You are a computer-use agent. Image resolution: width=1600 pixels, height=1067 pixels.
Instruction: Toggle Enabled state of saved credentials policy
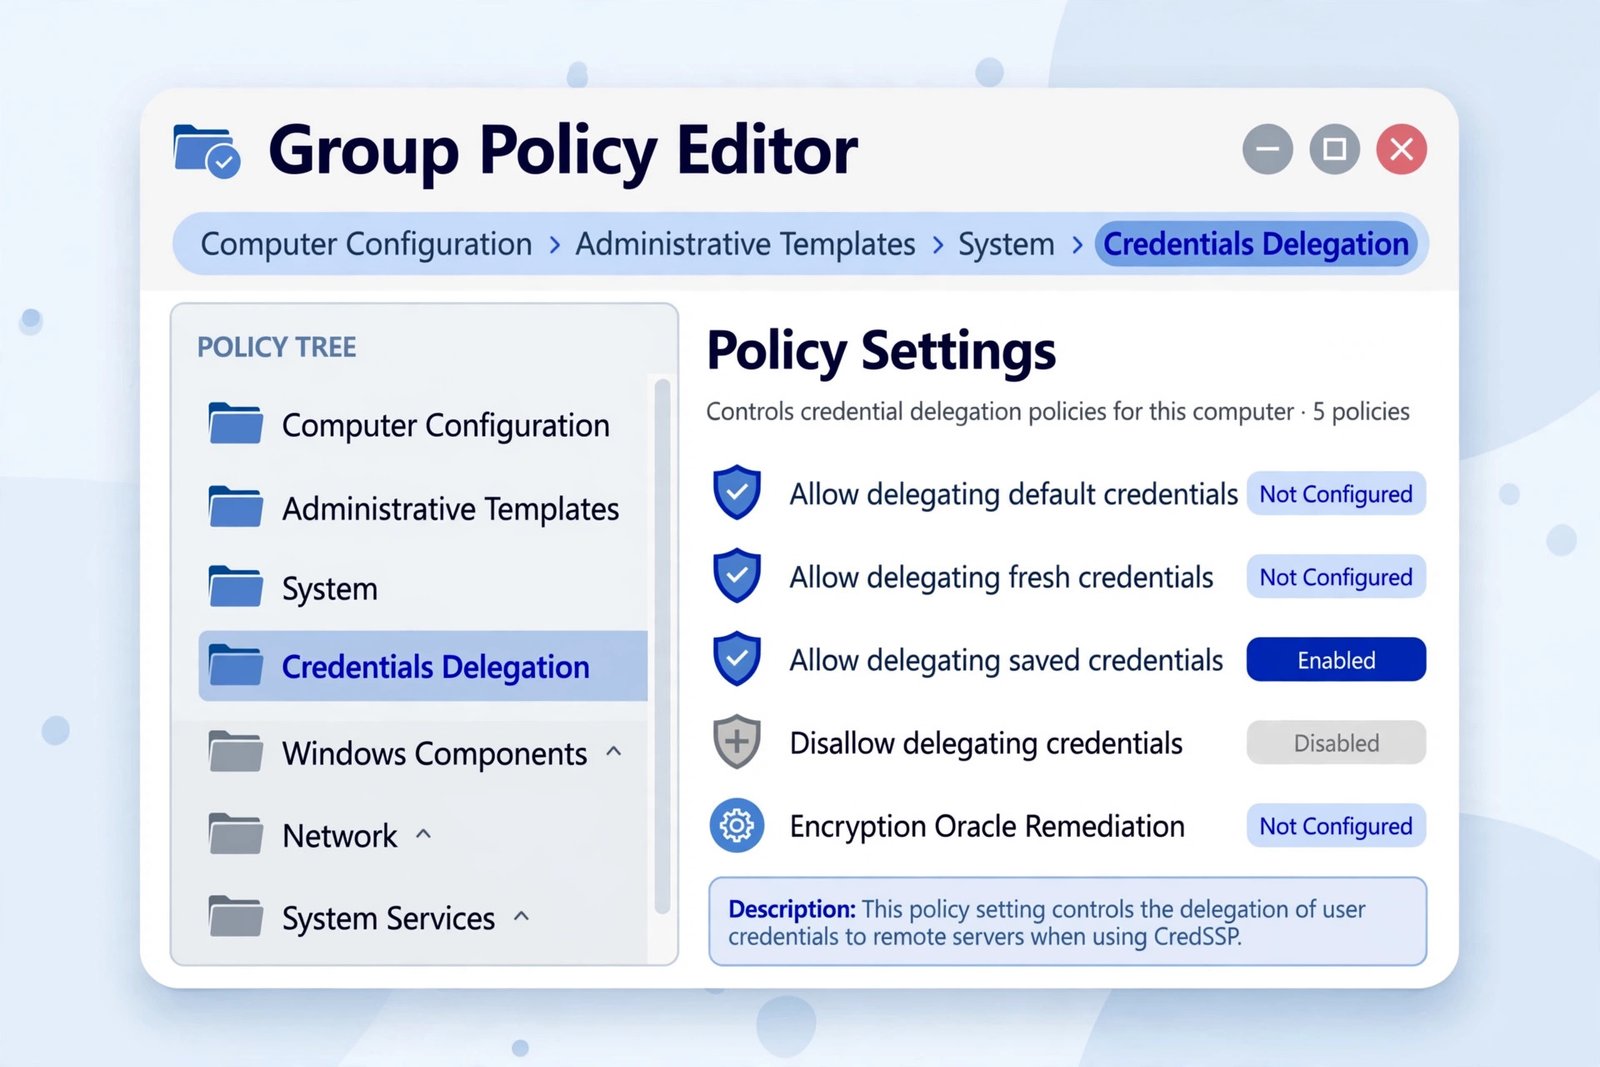point(1336,660)
